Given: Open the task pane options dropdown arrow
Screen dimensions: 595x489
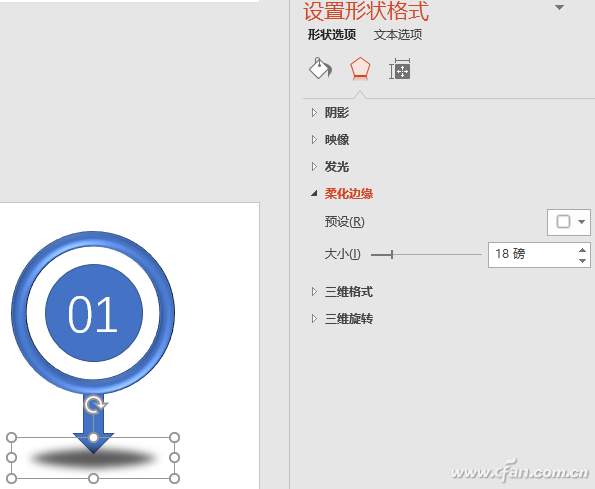Looking at the screenshot, I should [559, 7].
